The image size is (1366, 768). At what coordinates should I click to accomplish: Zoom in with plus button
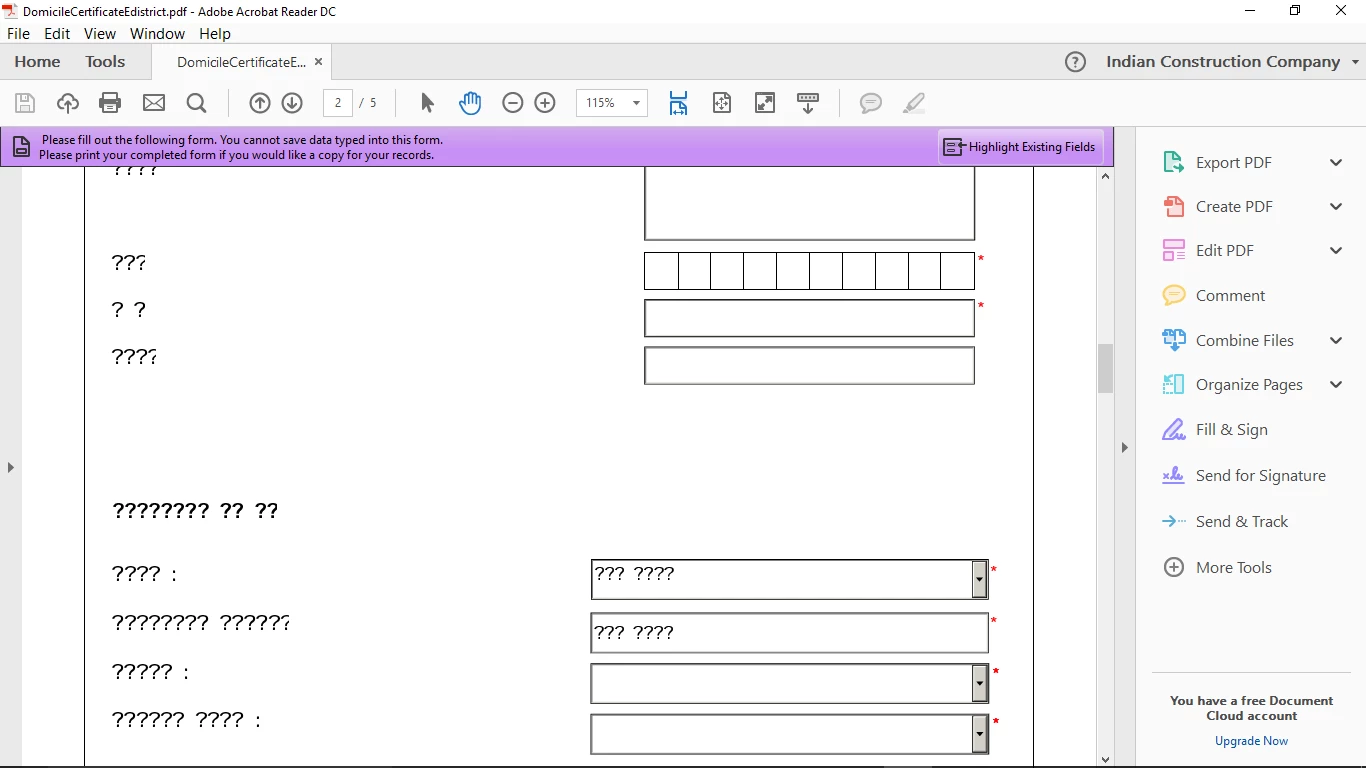click(x=545, y=103)
